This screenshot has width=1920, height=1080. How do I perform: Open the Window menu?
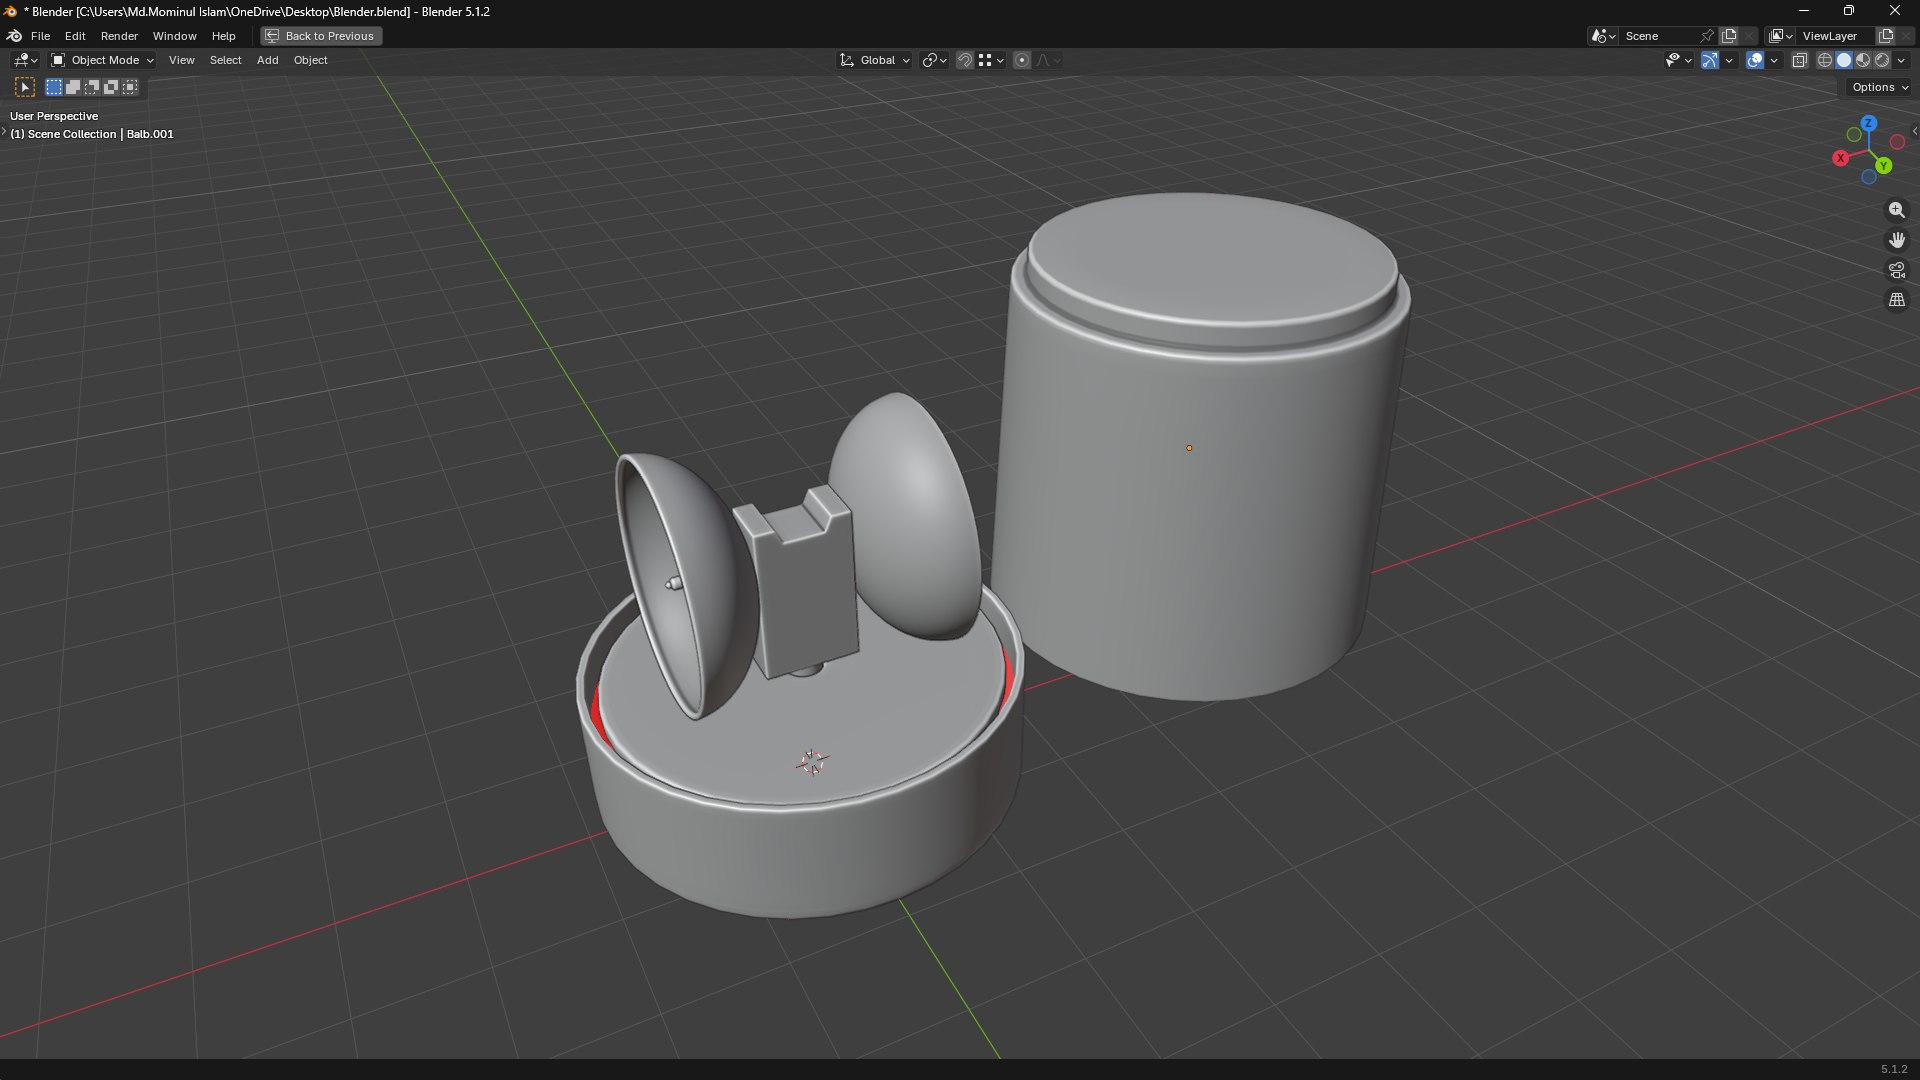pyautogui.click(x=174, y=36)
